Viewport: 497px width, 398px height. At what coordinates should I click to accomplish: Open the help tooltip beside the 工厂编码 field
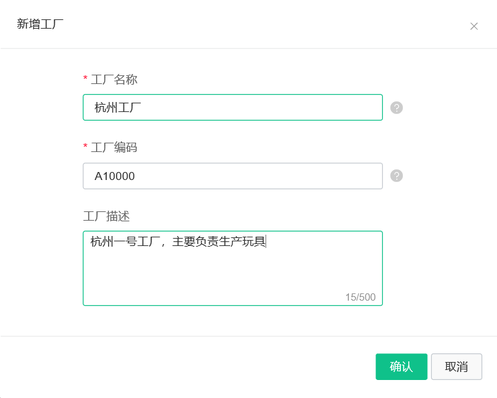click(x=396, y=176)
